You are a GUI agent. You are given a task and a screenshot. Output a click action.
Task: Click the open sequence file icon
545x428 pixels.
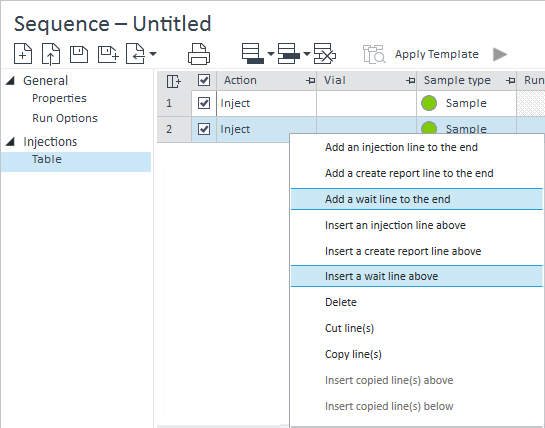tap(51, 54)
